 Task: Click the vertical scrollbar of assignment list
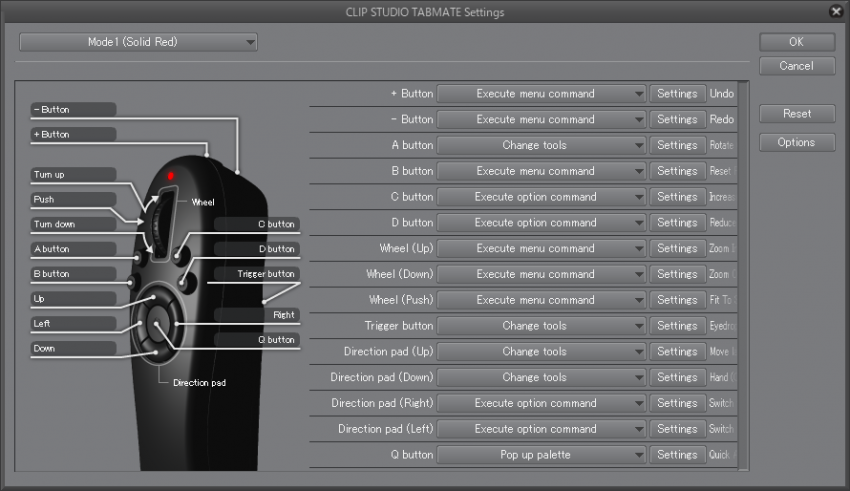pos(743,276)
